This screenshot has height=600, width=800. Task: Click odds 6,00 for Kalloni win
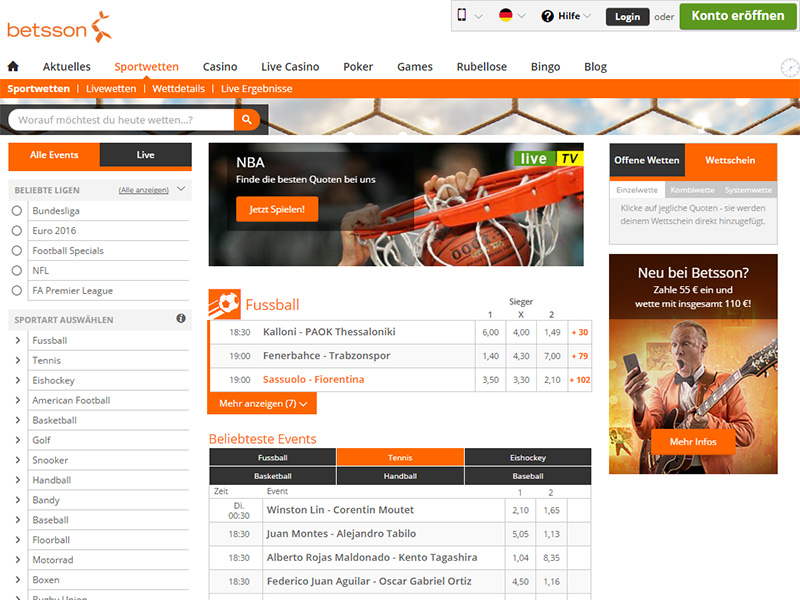click(x=490, y=332)
